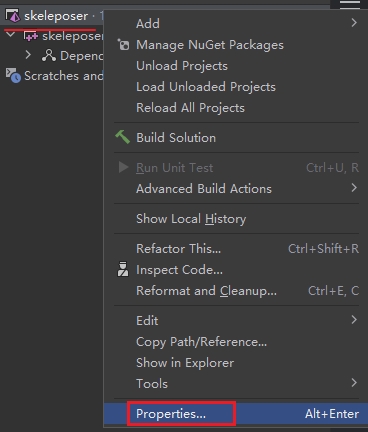Select the skeleposer C++ project item

[73, 36]
